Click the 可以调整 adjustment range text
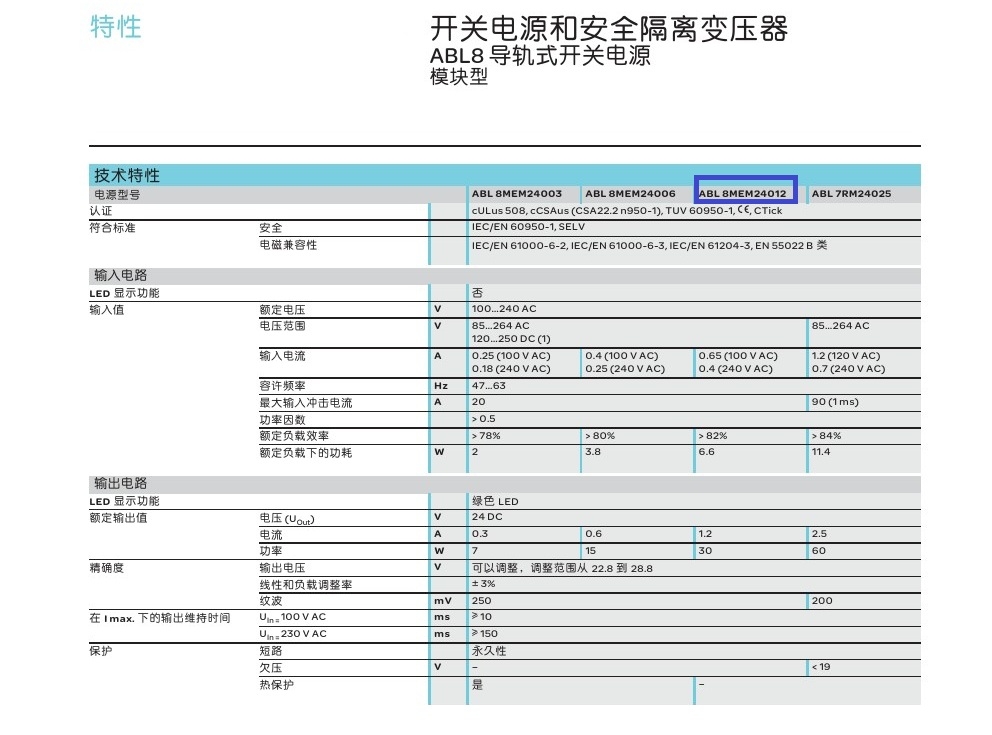The image size is (992, 735). click(562, 568)
